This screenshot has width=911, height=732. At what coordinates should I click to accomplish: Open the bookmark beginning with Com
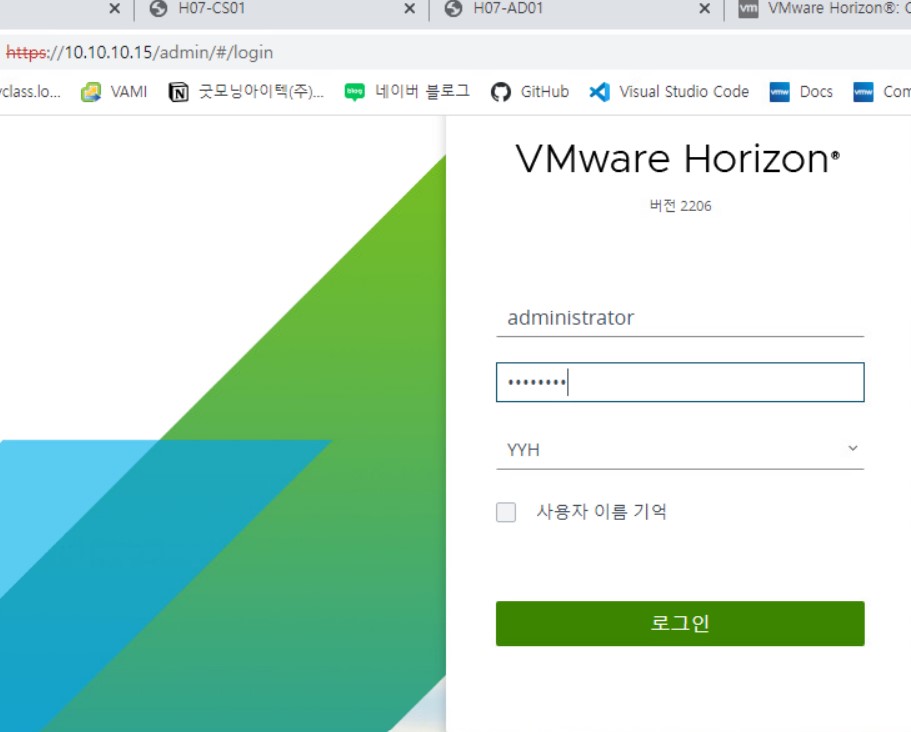coord(881,92)
